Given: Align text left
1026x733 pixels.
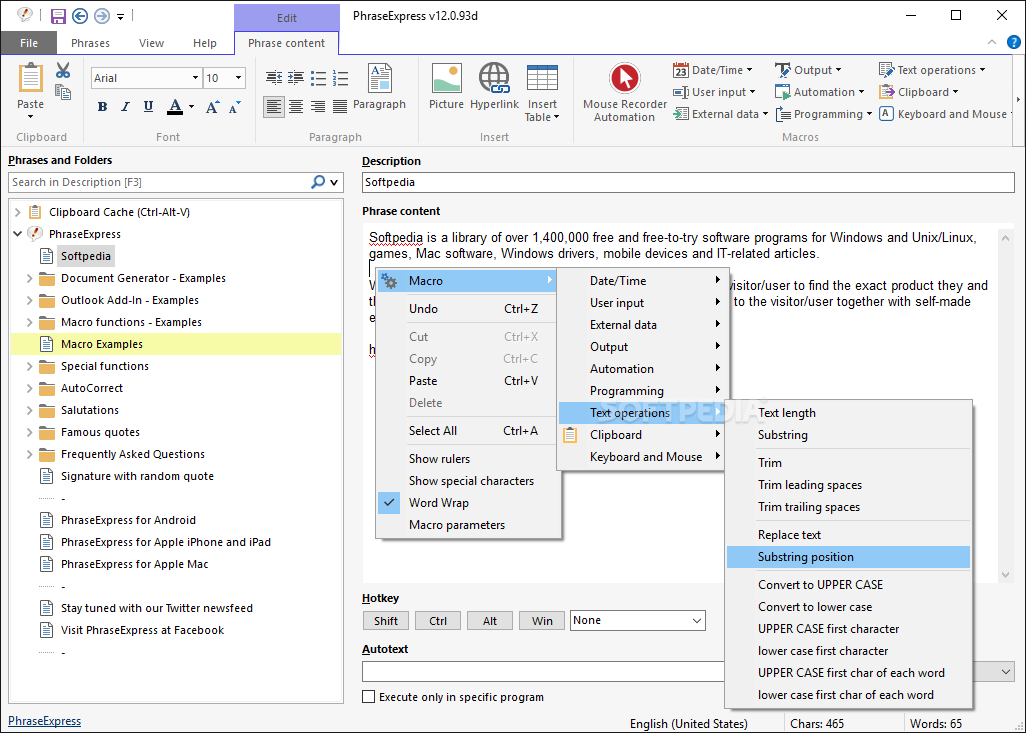Looking at the screenshot, I should click(274, 106).
